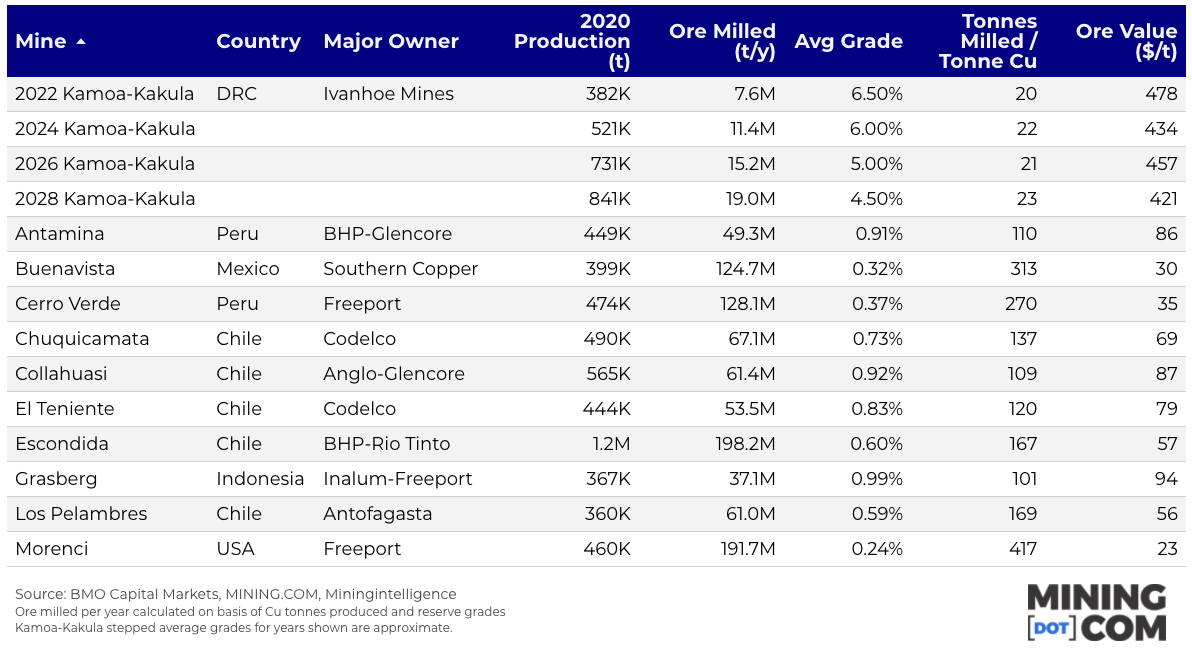Click the MINING.COM logo
The height and width of the screenshot is (654, 1192).
tap(1096, 612)
